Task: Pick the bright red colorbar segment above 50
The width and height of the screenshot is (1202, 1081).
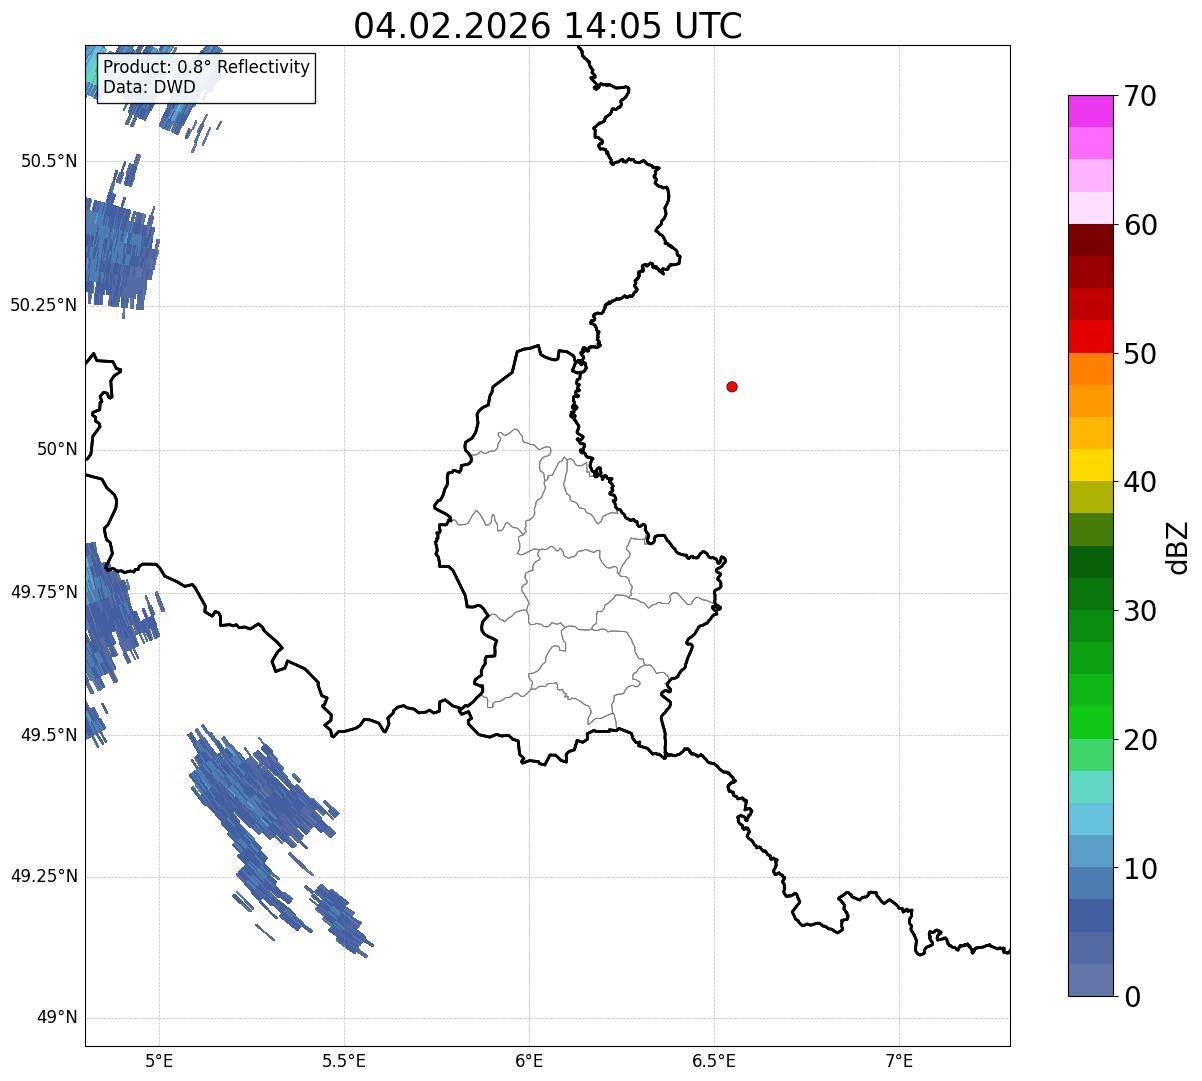Action: (1090, 337)
